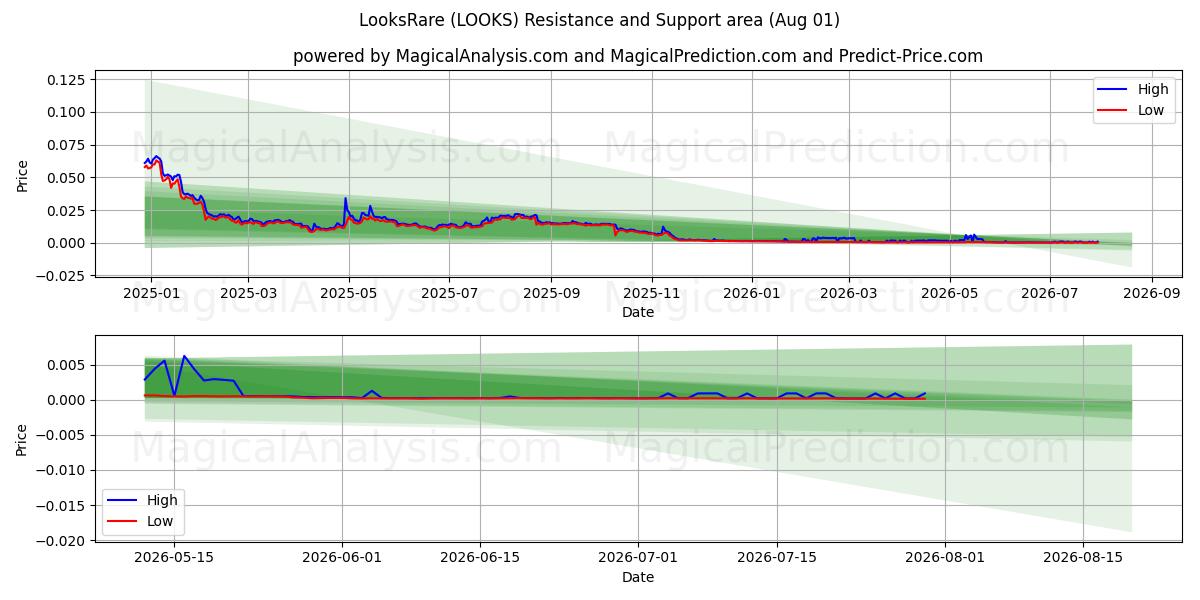Click 'Low' in the top chart legend
Screen dimensions: 1200x600
[x=1151, y=110]
